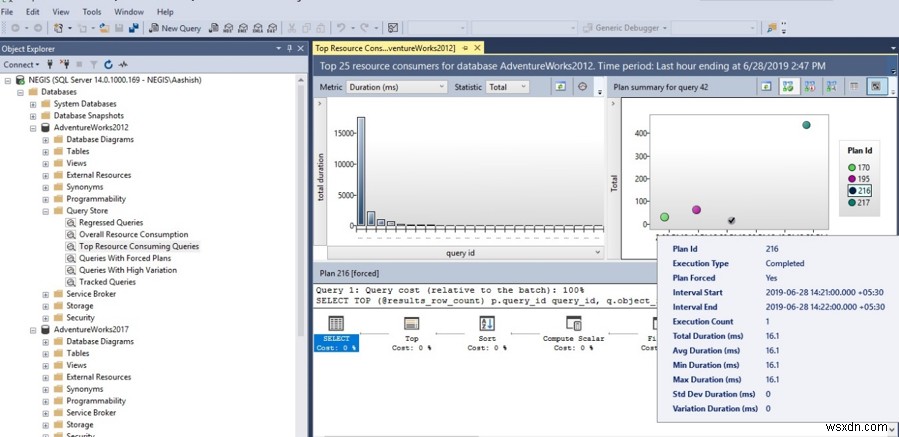Click the Disconnect plug icon in Object Explorer

(x=65, y=65)
